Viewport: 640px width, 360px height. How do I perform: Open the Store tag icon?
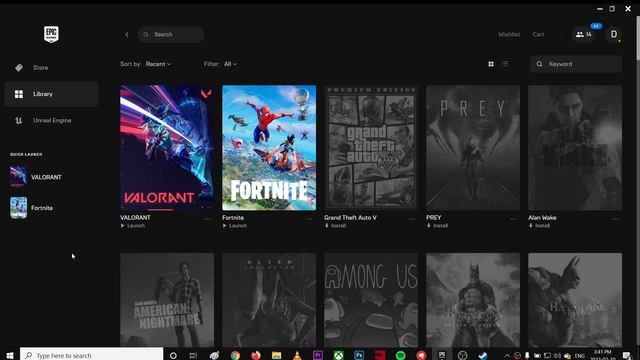click(19, 68)
